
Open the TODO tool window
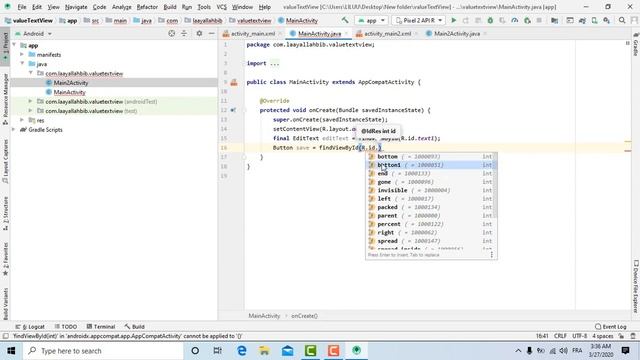(x=66, y=327)
